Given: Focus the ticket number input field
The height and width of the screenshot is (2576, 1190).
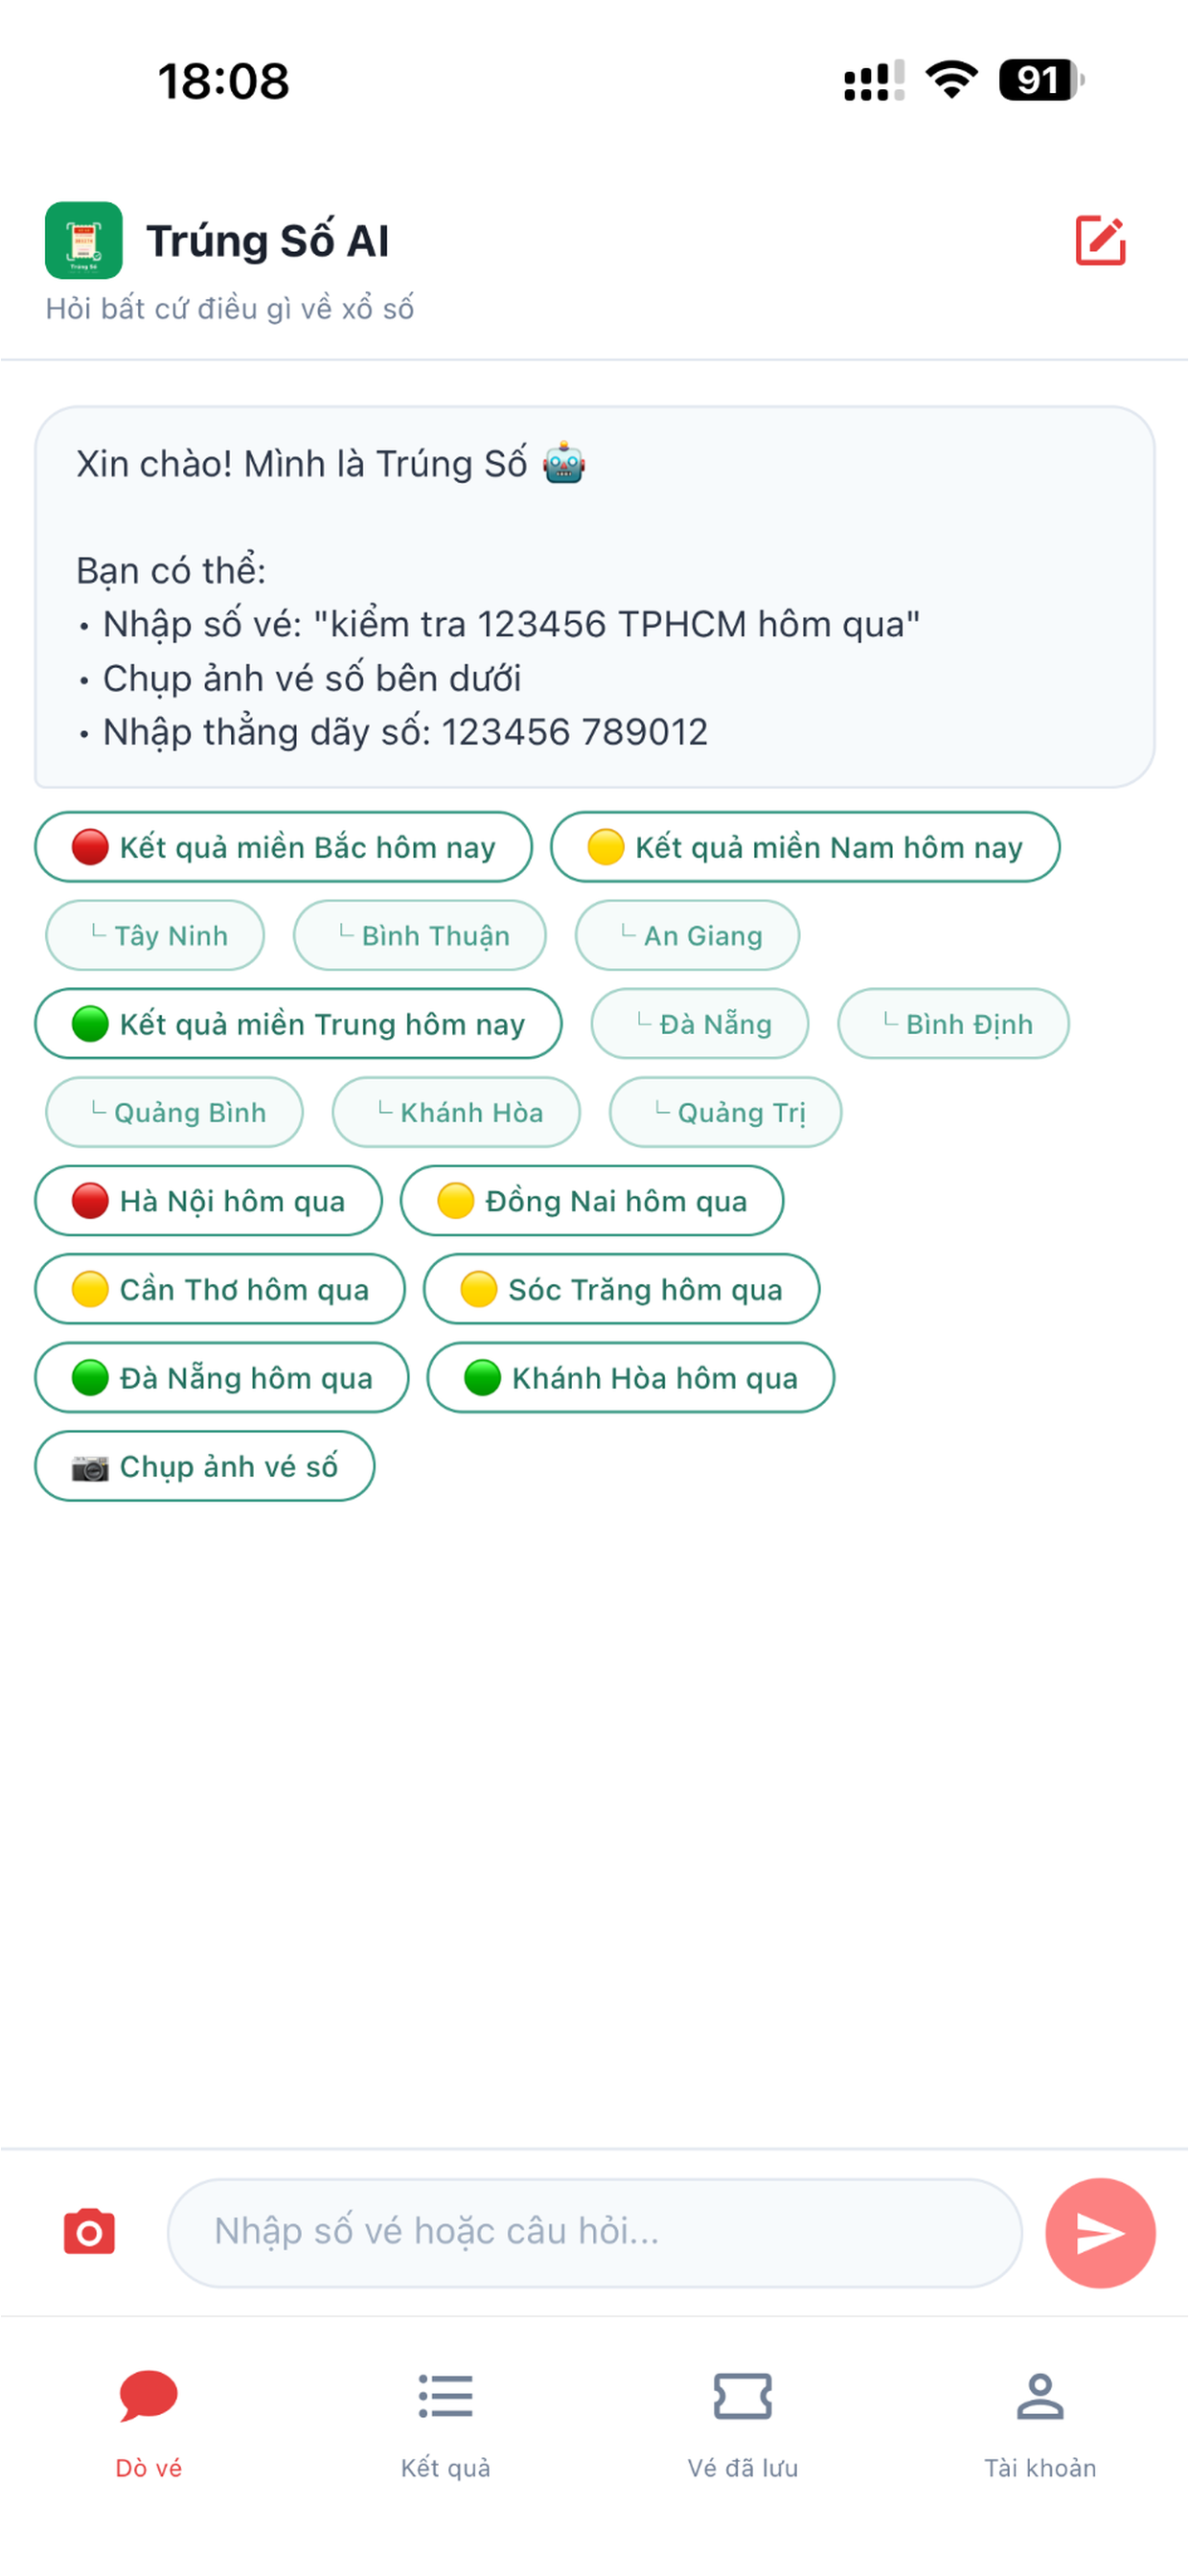Looking at the screenshot, I should coord(595,2233).
